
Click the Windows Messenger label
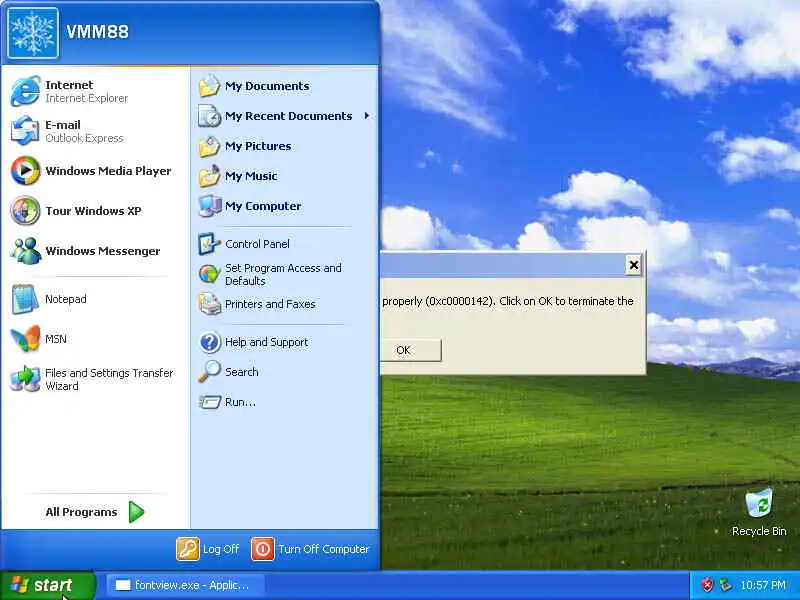pos(103,251)
